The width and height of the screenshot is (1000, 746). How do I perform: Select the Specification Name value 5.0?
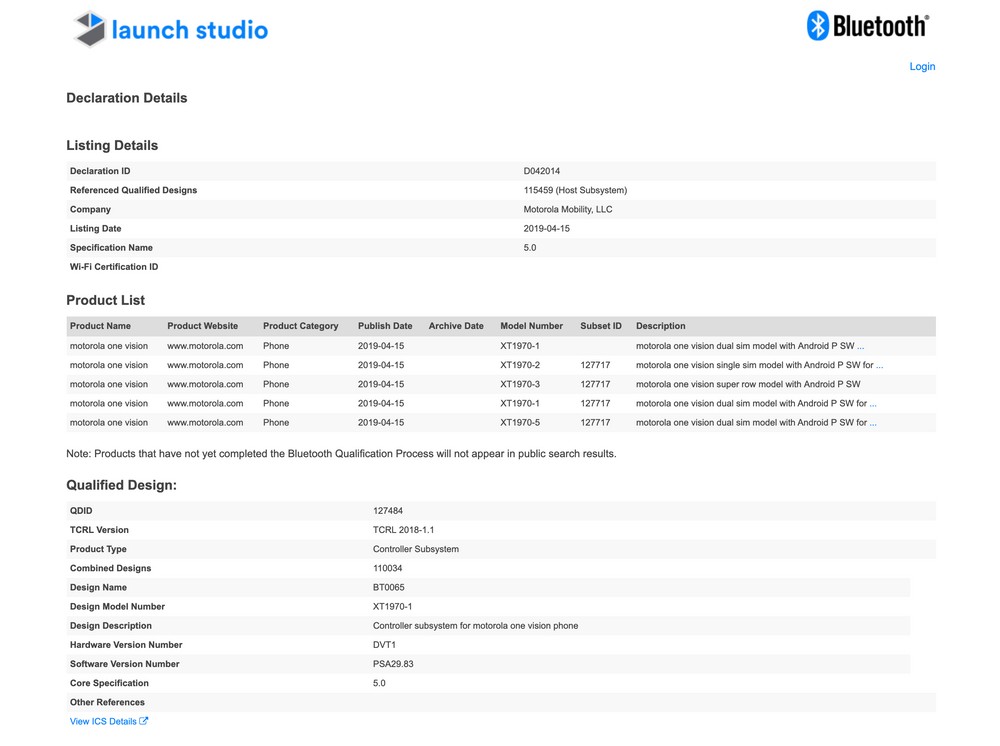click(530, 247)
